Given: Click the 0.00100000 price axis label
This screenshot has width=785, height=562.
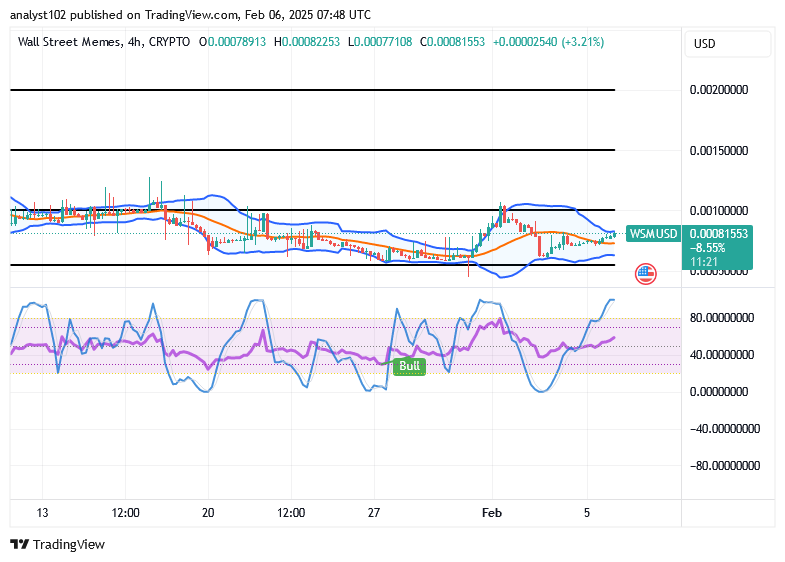Looking at the screenshot, I should [x=719, y=211].
